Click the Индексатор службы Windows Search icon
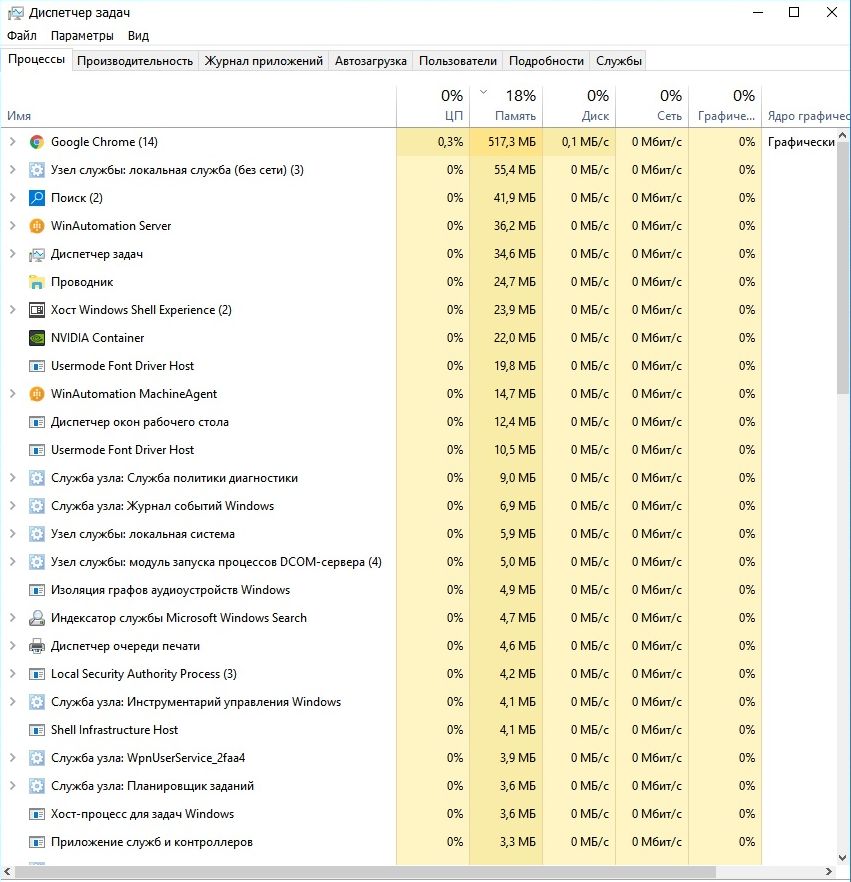The image size is (851, 882). click(37, 618)
